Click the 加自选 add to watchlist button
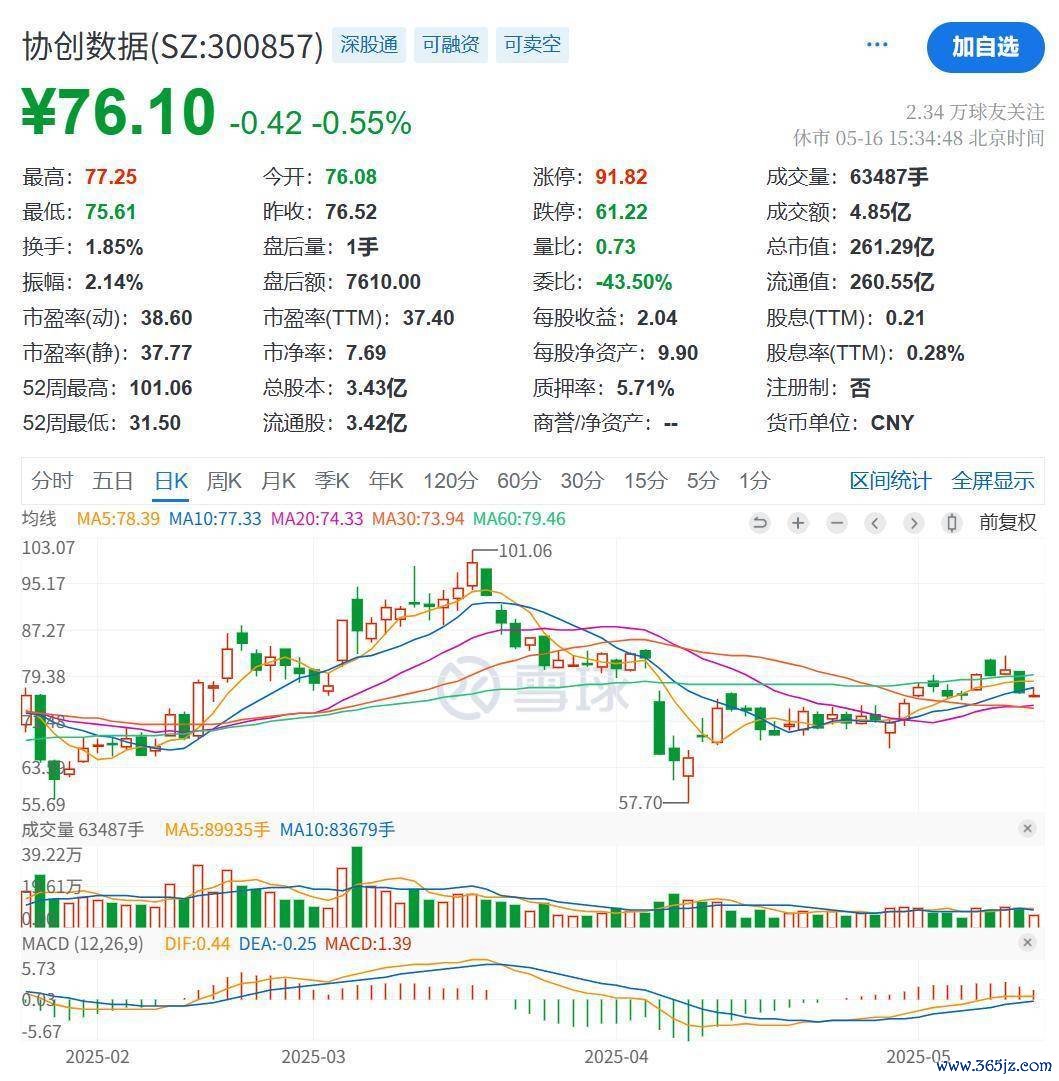The width and height of the screenshot is (1059, 1081). (x=985, y=47)
